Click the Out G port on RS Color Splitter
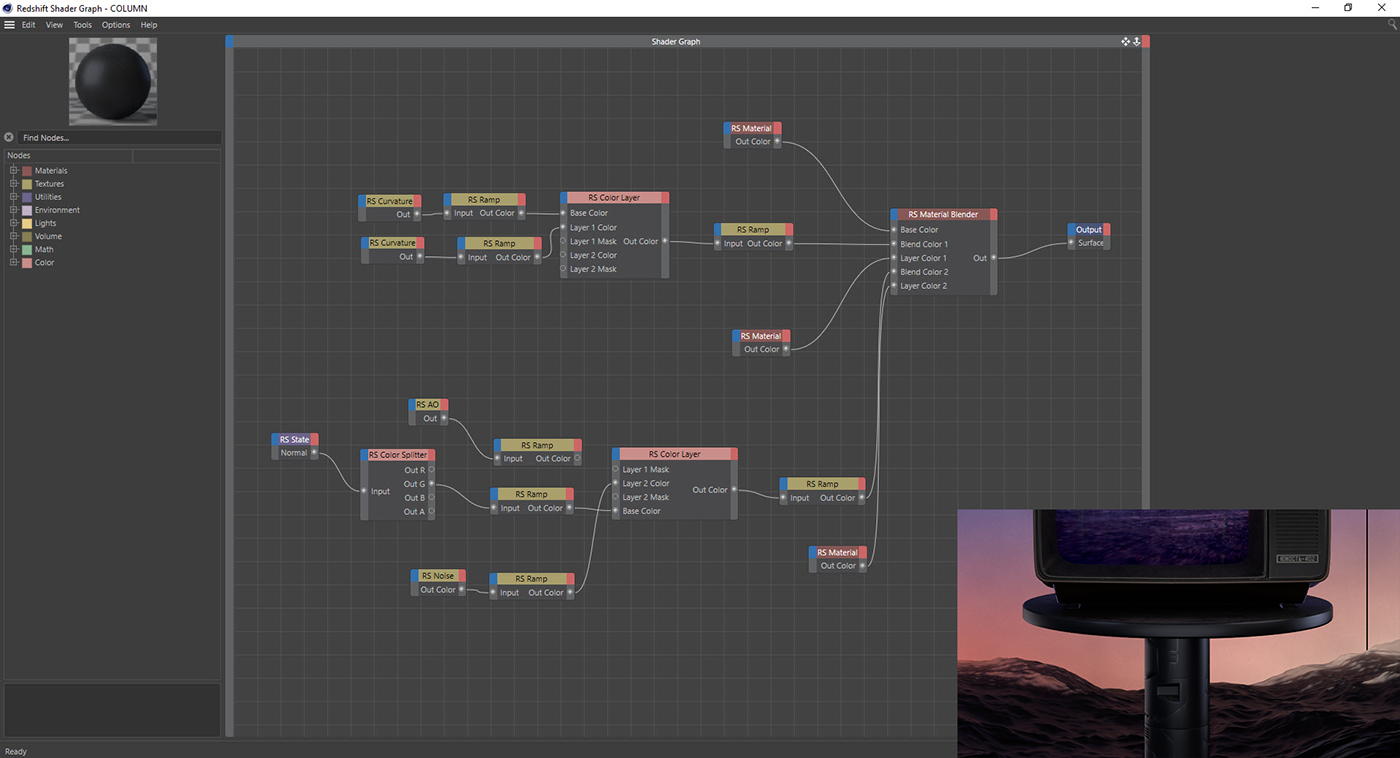1400x758 pixels. coord(431,484)
